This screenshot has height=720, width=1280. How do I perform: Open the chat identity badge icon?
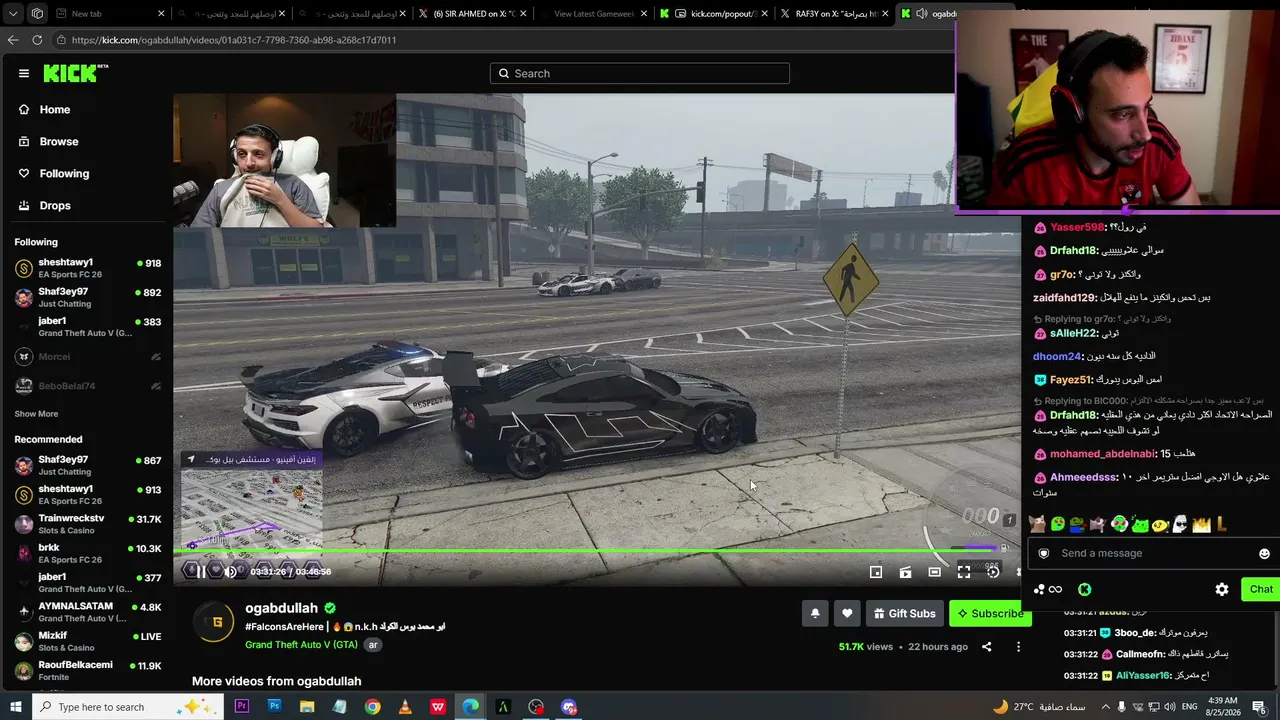point(1044,553)
